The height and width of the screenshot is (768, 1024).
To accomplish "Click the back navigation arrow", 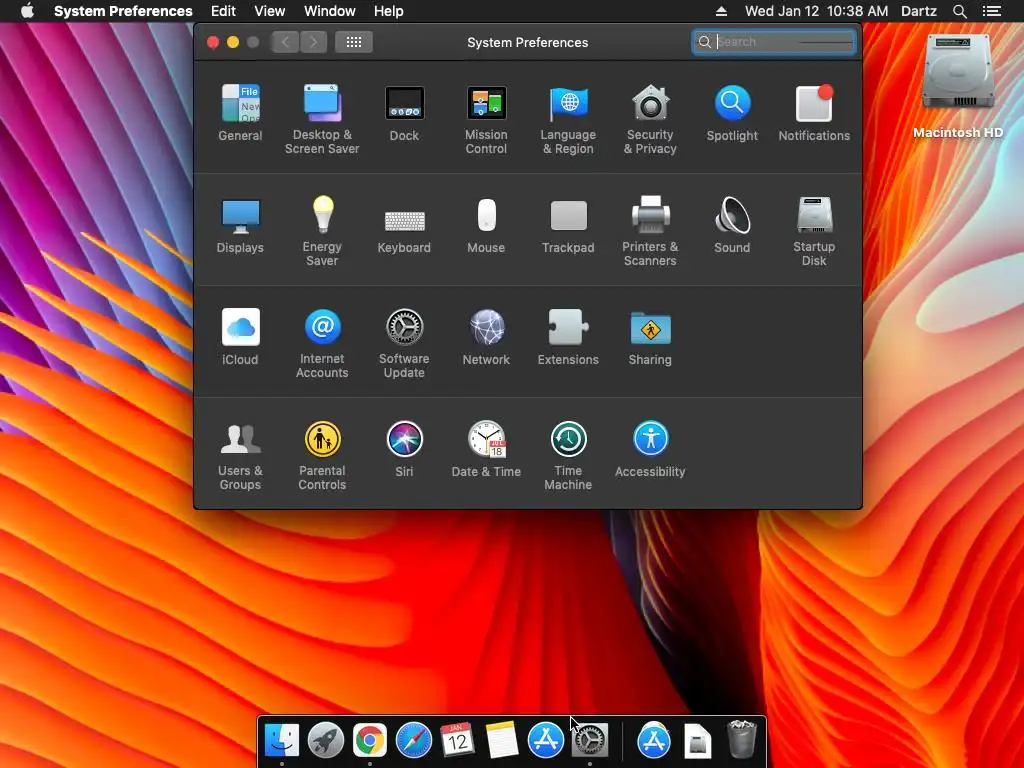I will click(285, 42).
